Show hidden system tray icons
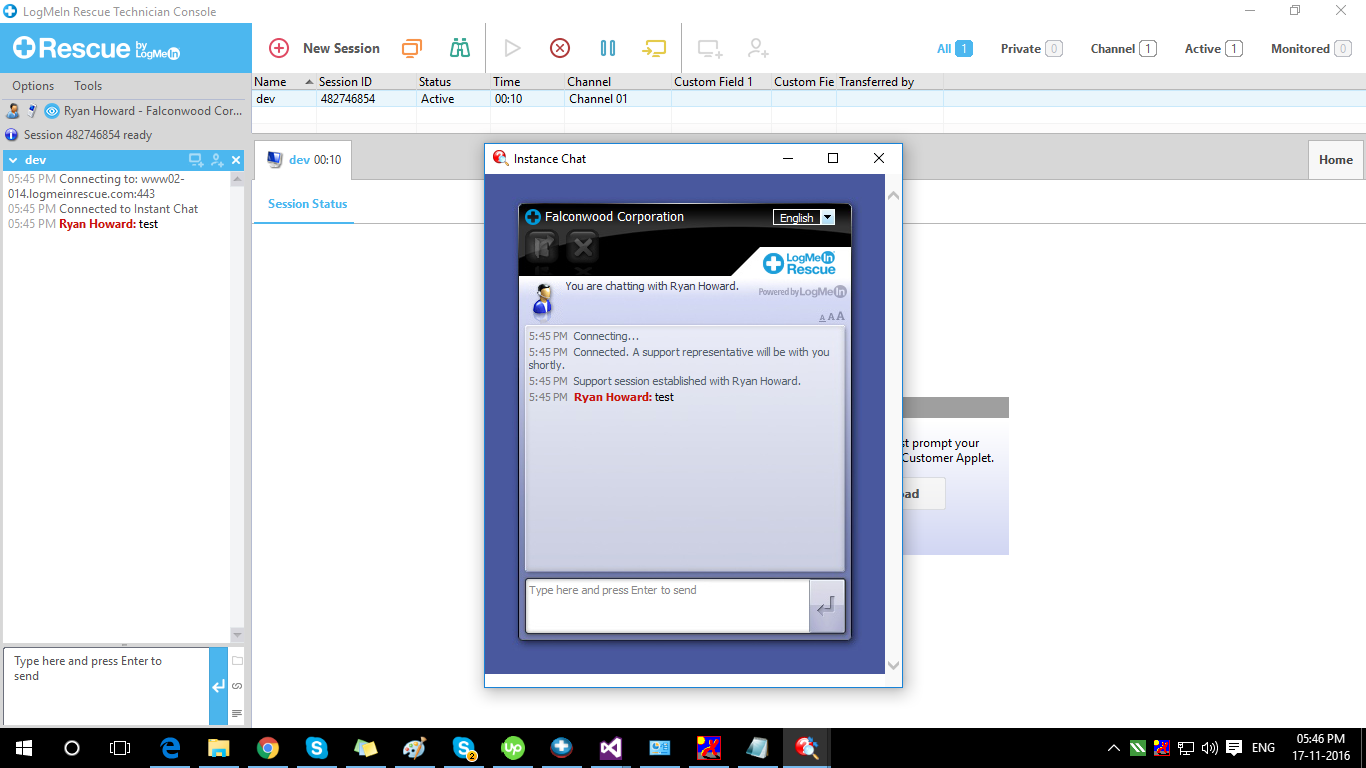Image resolution: width=1366 pixels, height=768 pixels. tap(1114, 748)
